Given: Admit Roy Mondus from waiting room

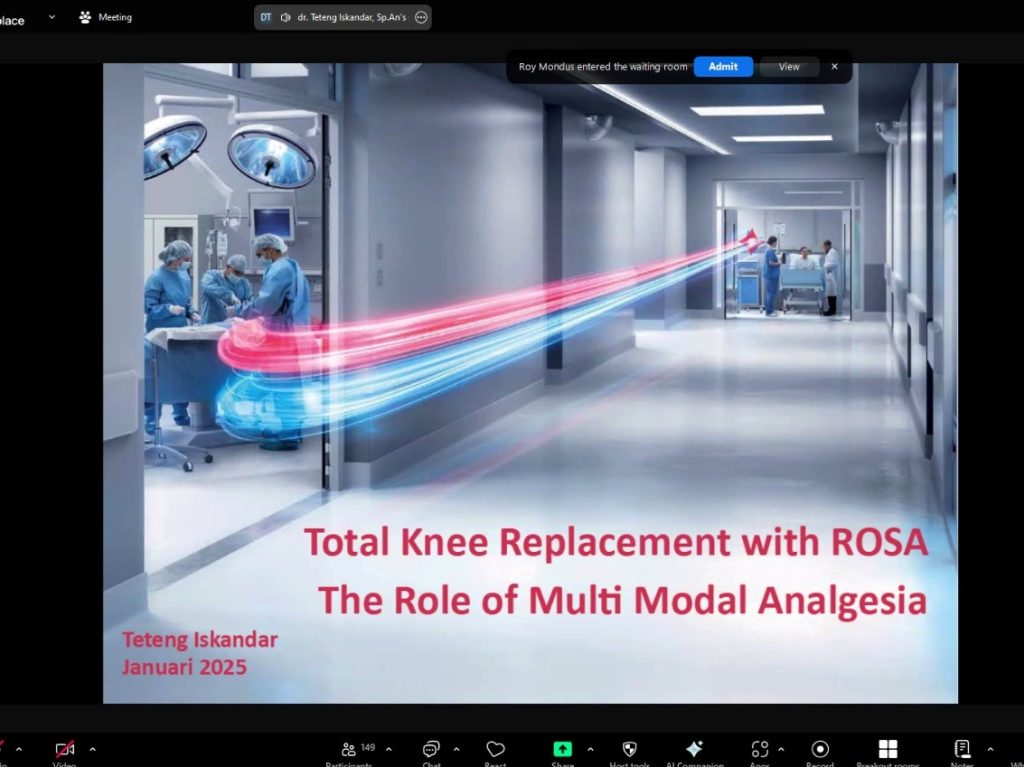Looking at the screenshot, I should click(x=723, y=67).
